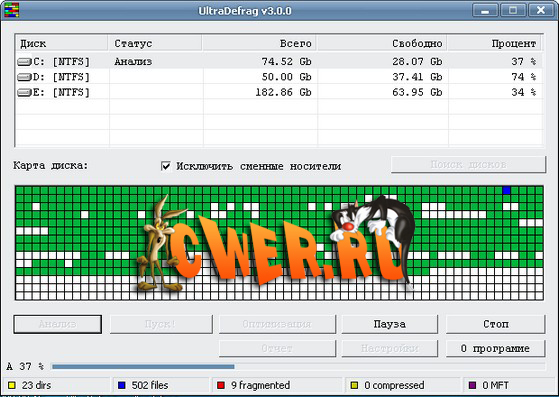The image size is (559, 397).
Task: Click the yellow dirs legend square
Action: point(12,385)
